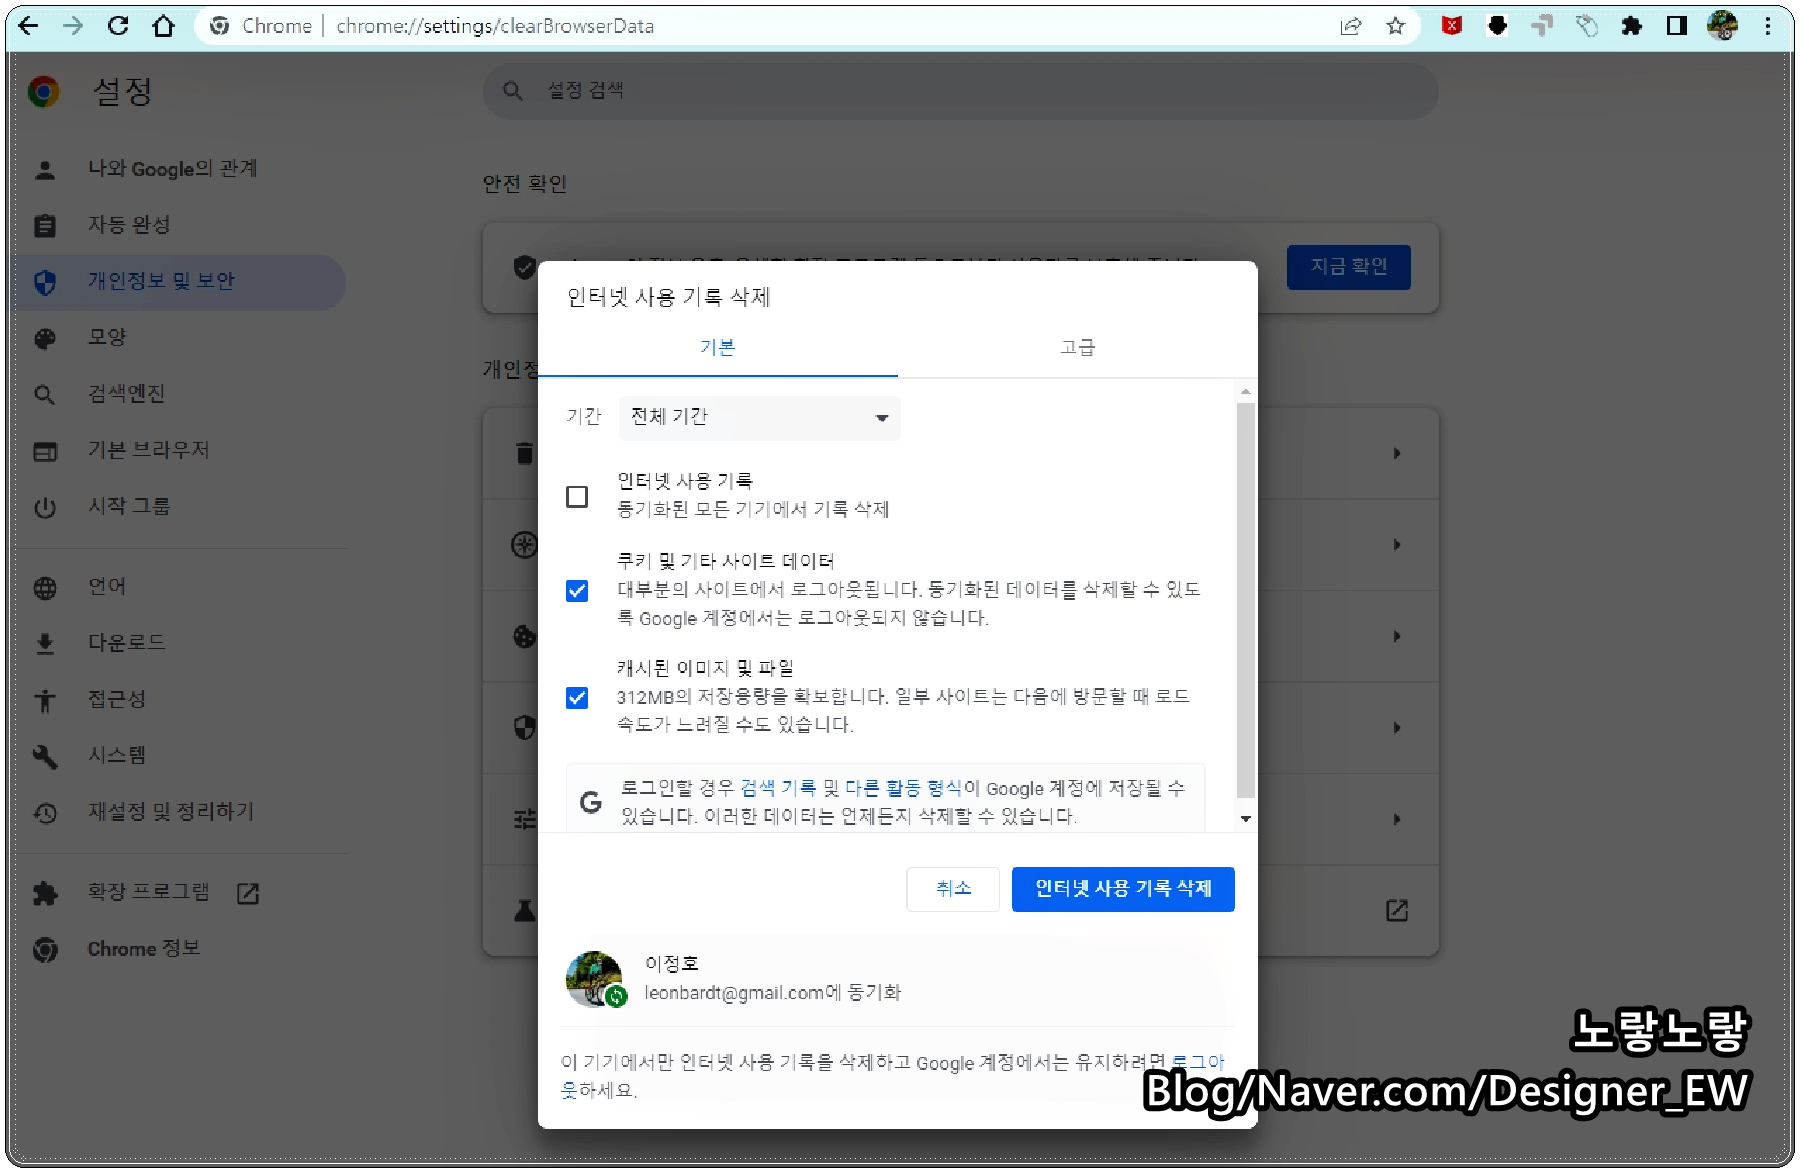1800x1173 pixels.
Task: Expand fourth privacy row chevron
Action: pos(1397,728)
